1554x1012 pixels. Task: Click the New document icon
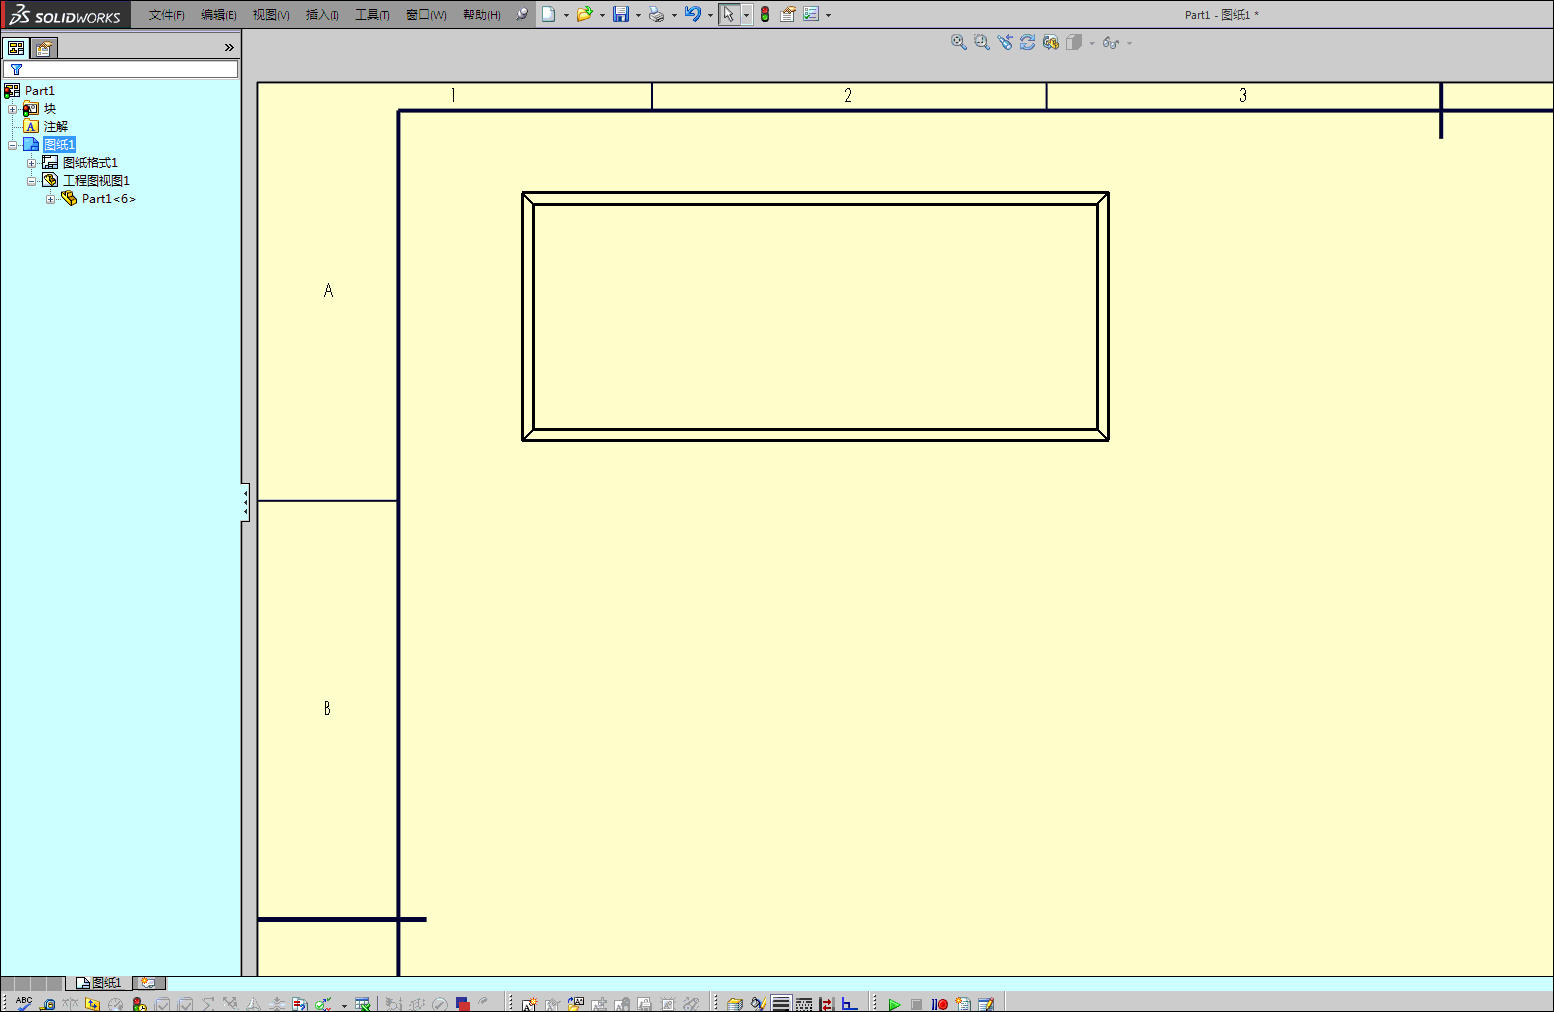click(548, 14)
